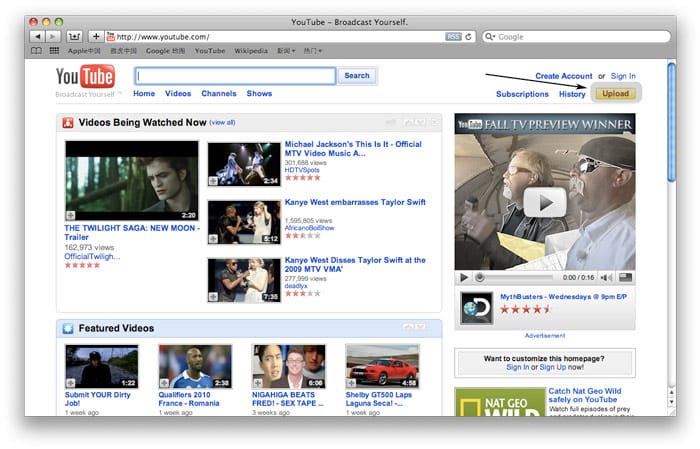This screenshot has height=449, width=700.
Task: Open the Wikipedia bookmark
Action: pyautogui.click(x=251, y=51)
